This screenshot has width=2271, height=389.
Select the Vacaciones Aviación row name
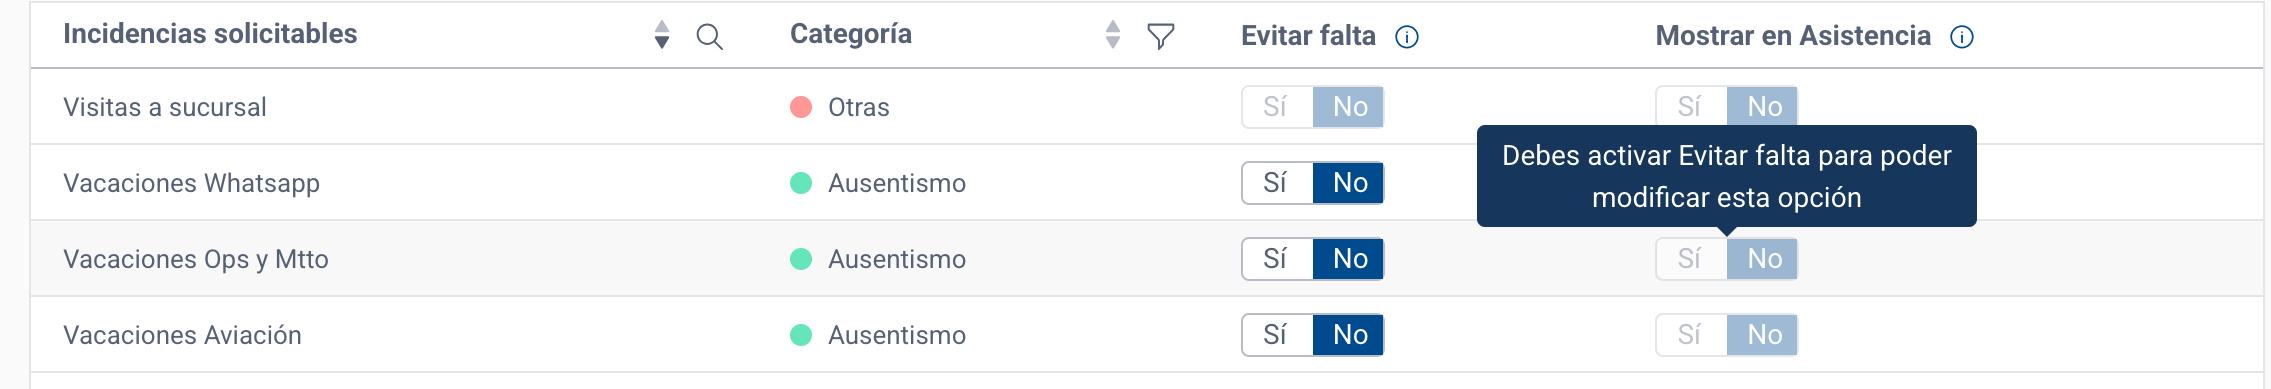point(182,335)
